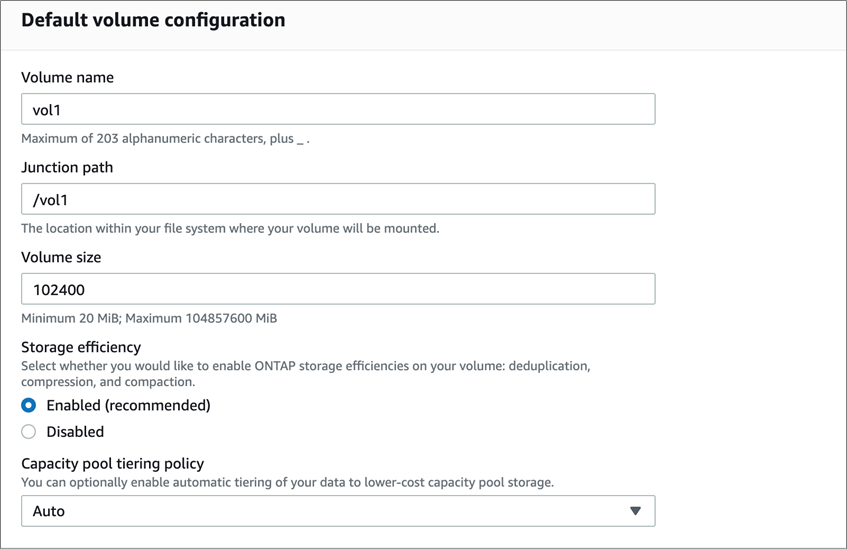This screenshot has width=847, height=549.
Task: Click the Capacity pool tiering policy label
Action: (x=112, y=463)
